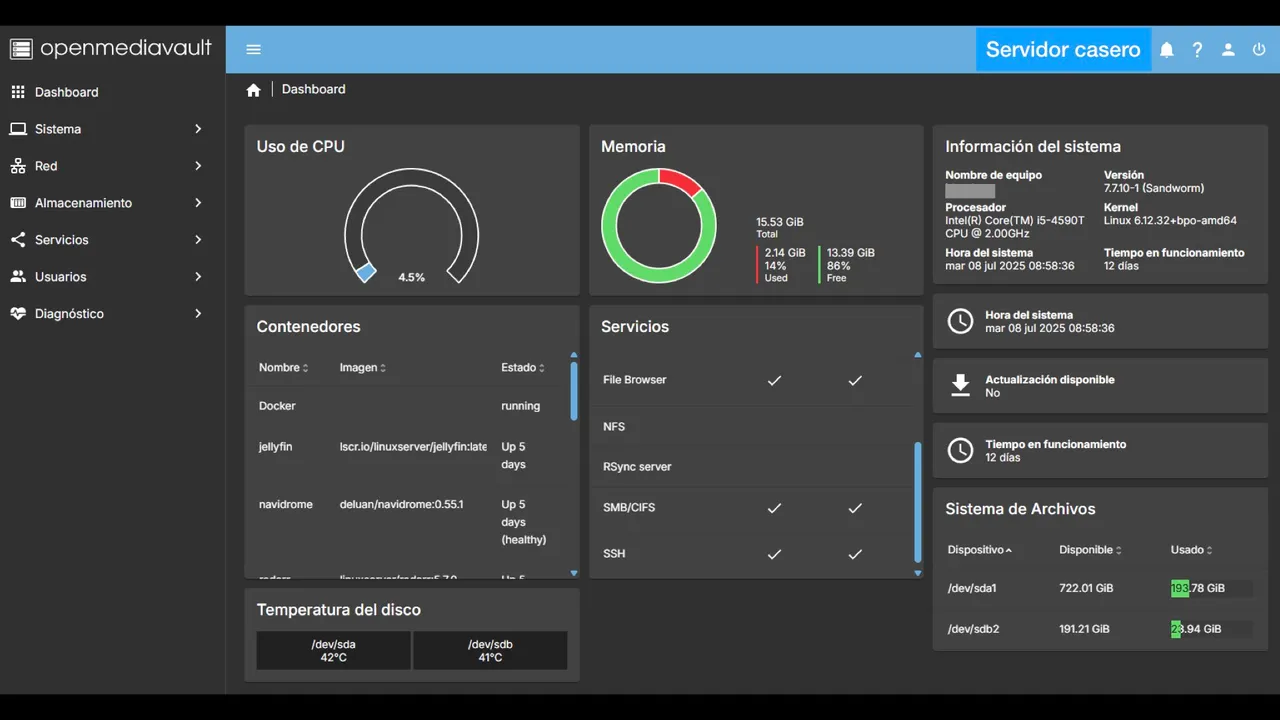This screenshot has height=720, width=1280.
Task: Sort file systems by the Disponible column
Action: pos(1090,550)
